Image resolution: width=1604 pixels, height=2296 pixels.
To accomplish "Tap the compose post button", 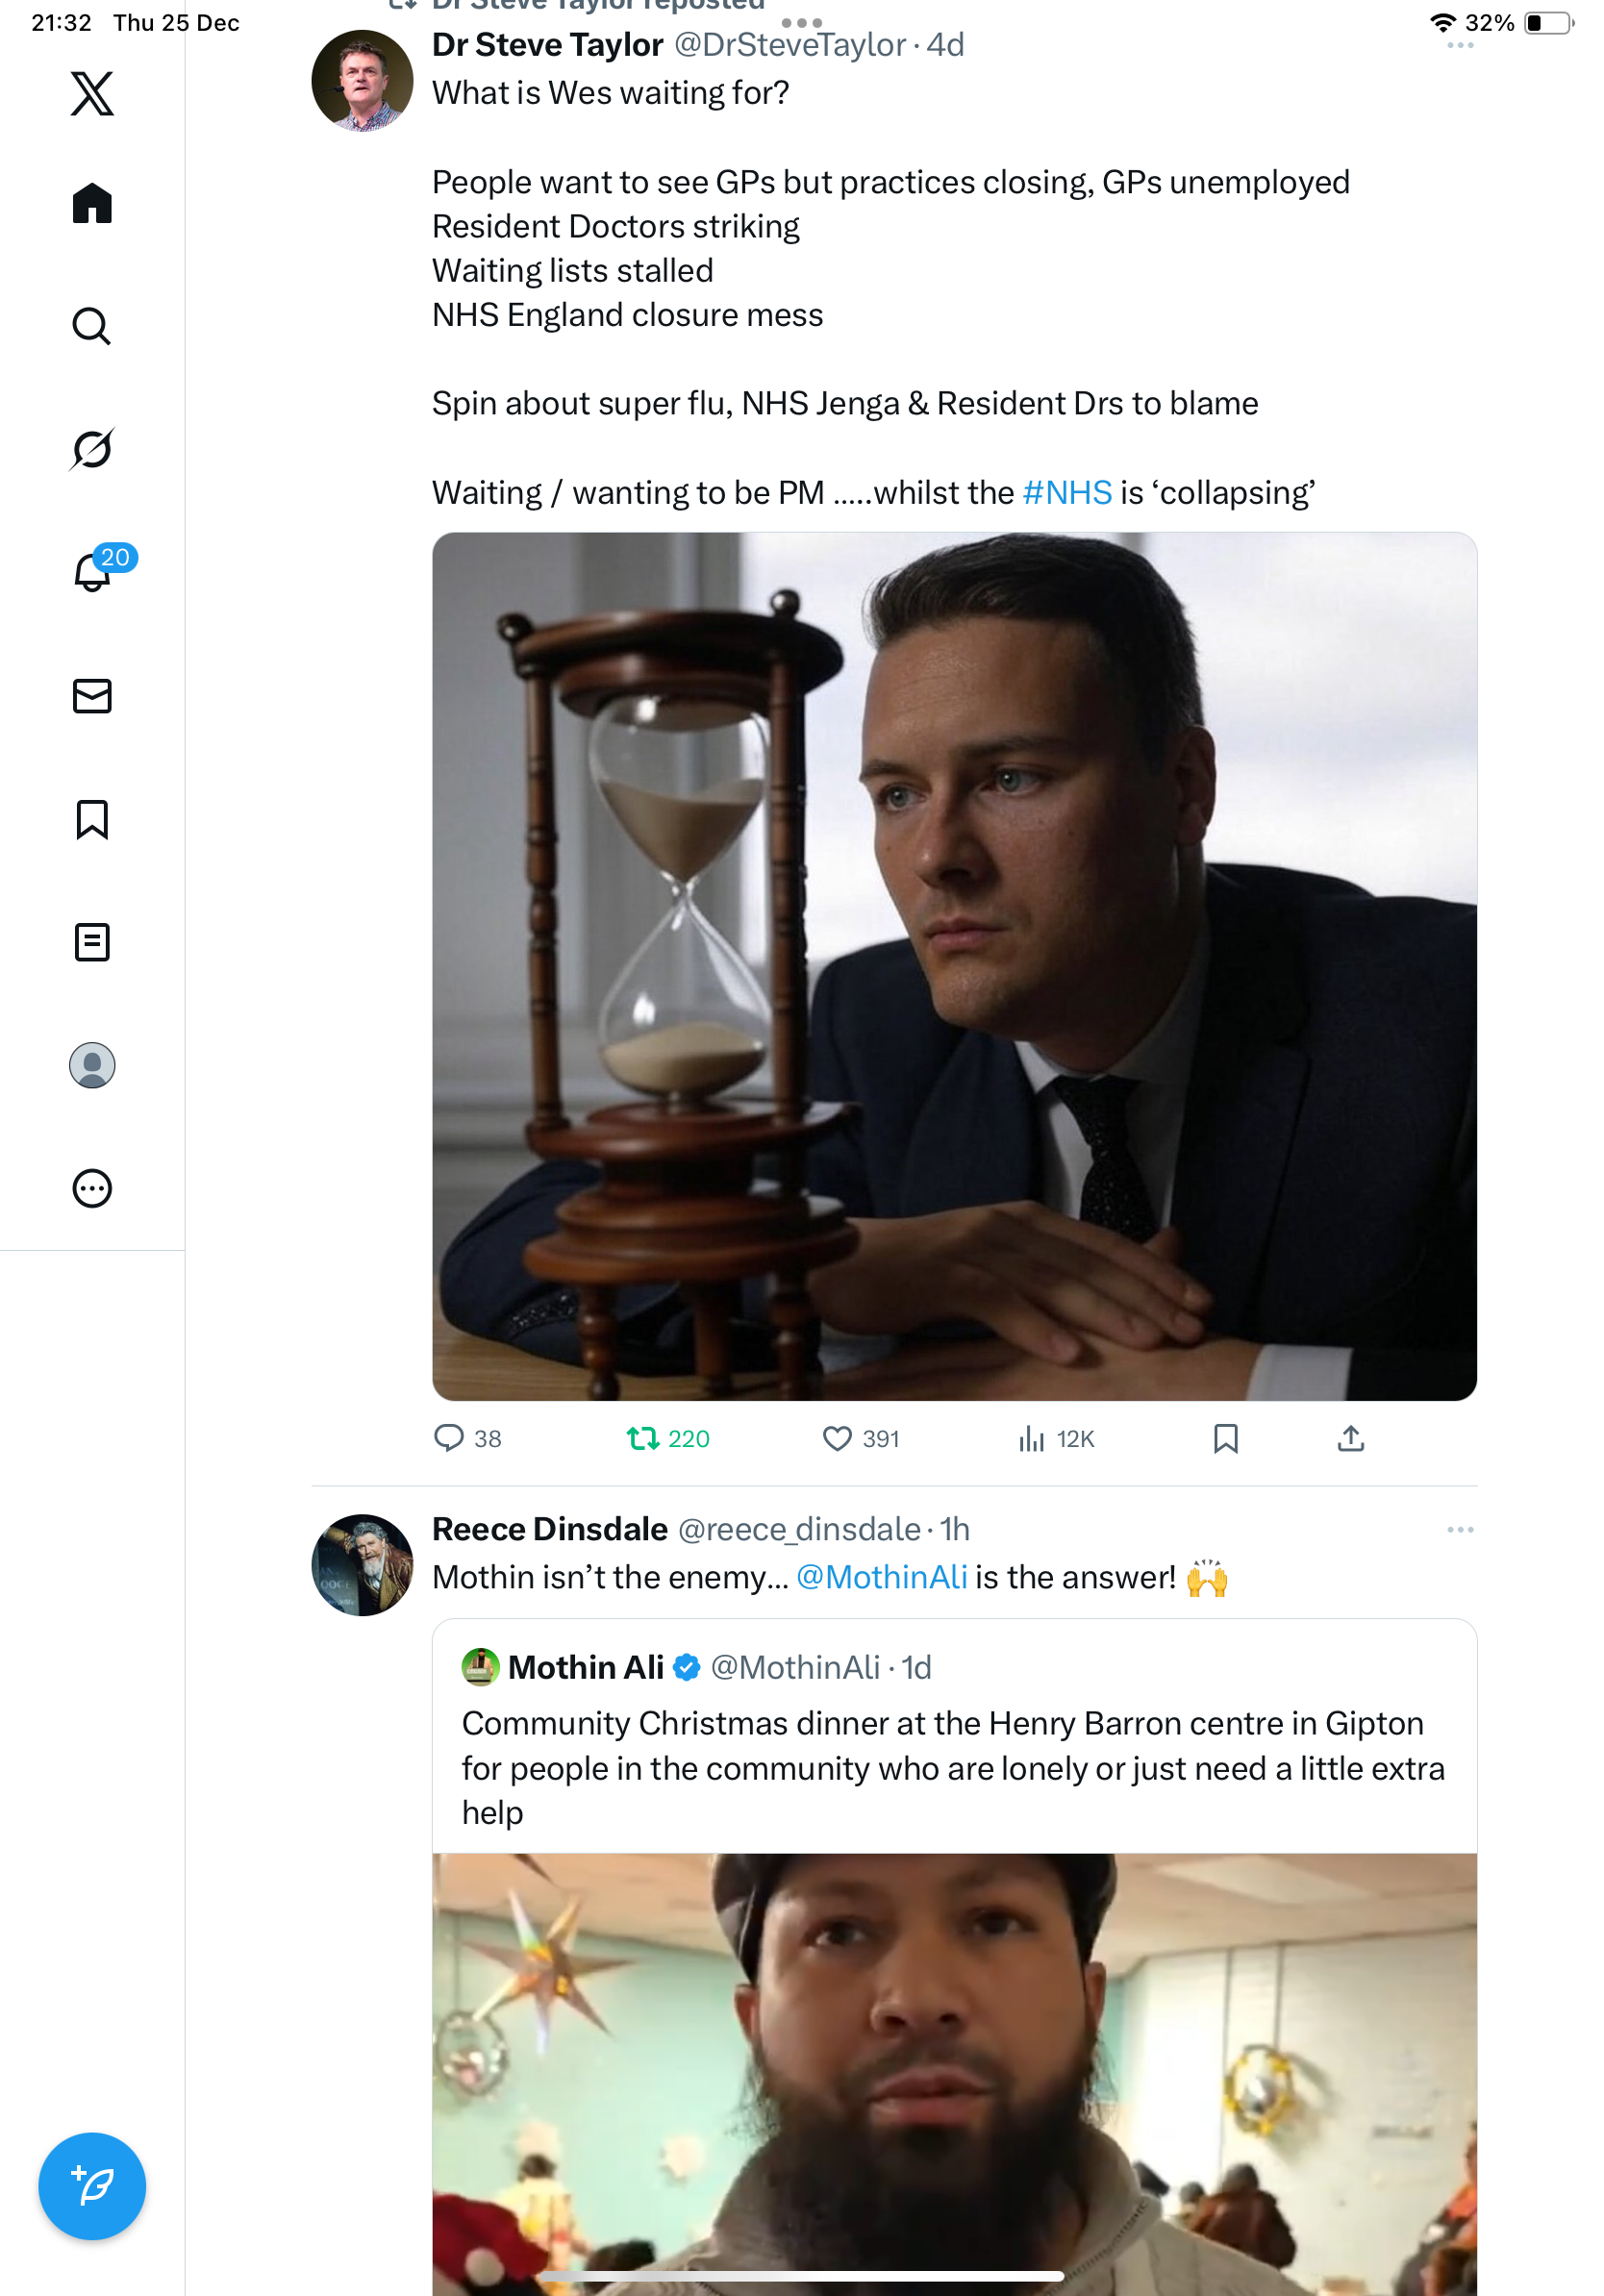I will coord(92,2185).
